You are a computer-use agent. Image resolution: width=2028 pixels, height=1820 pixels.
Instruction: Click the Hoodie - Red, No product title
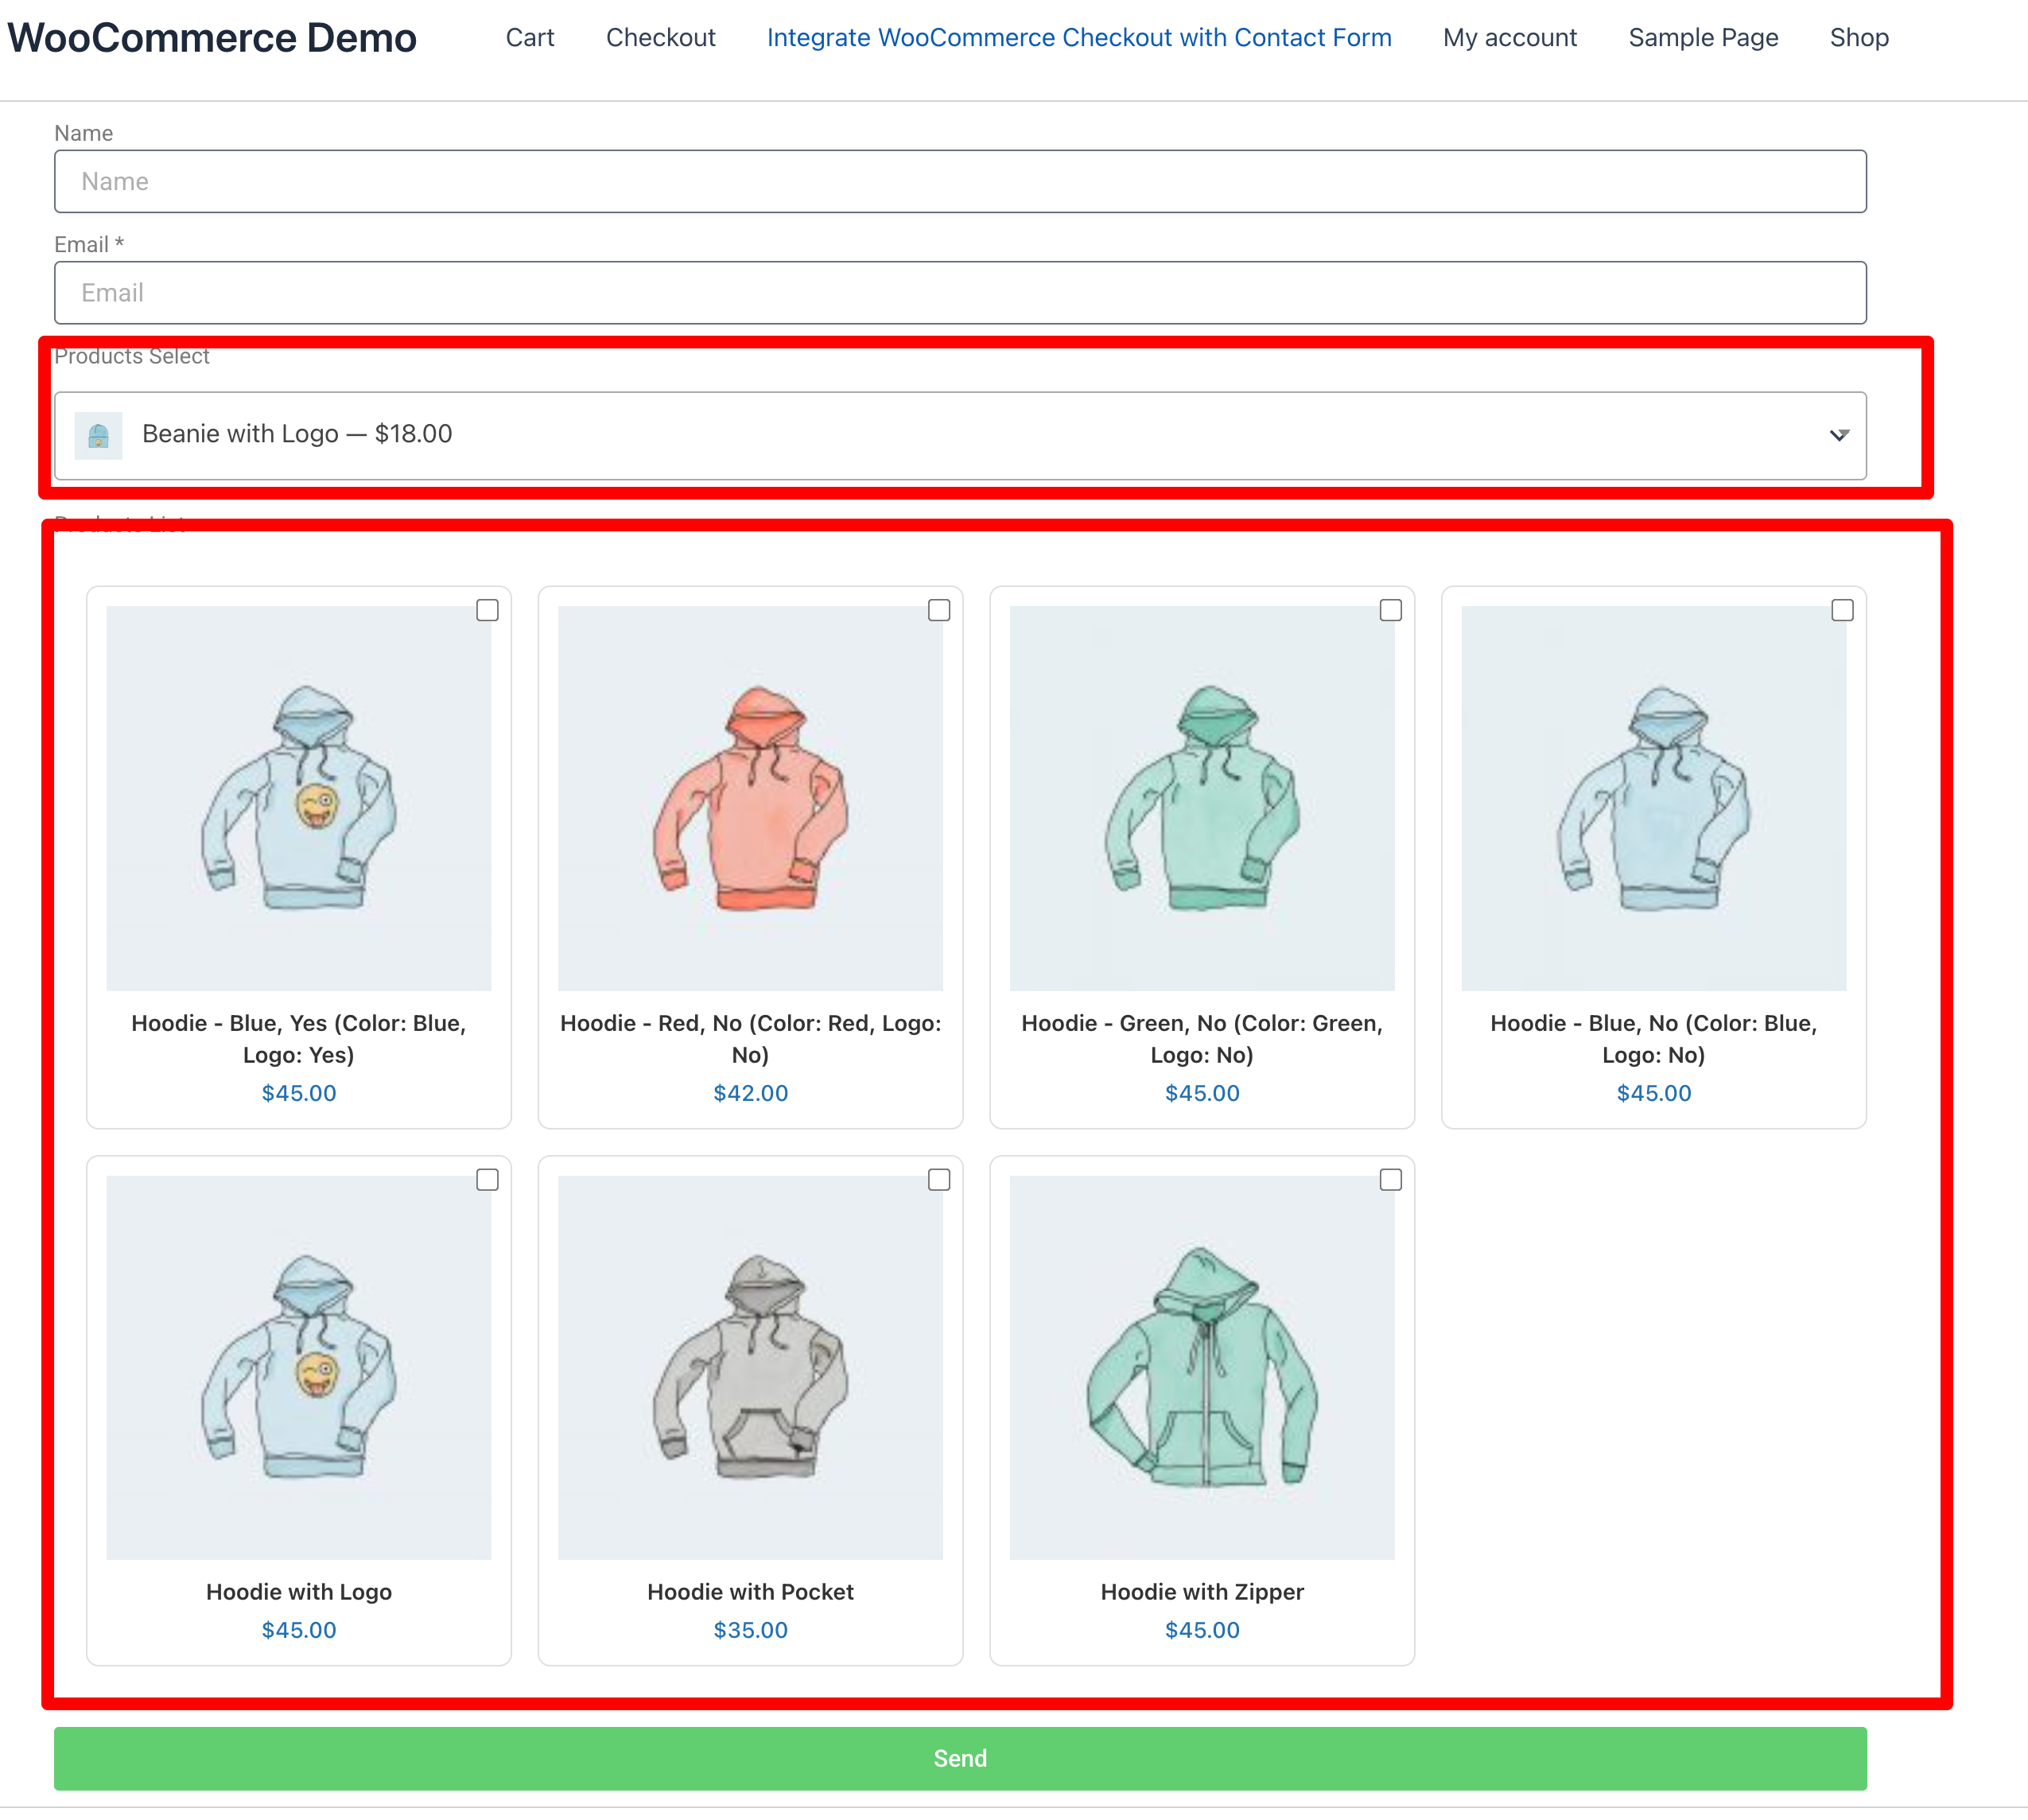[751, 1039]
